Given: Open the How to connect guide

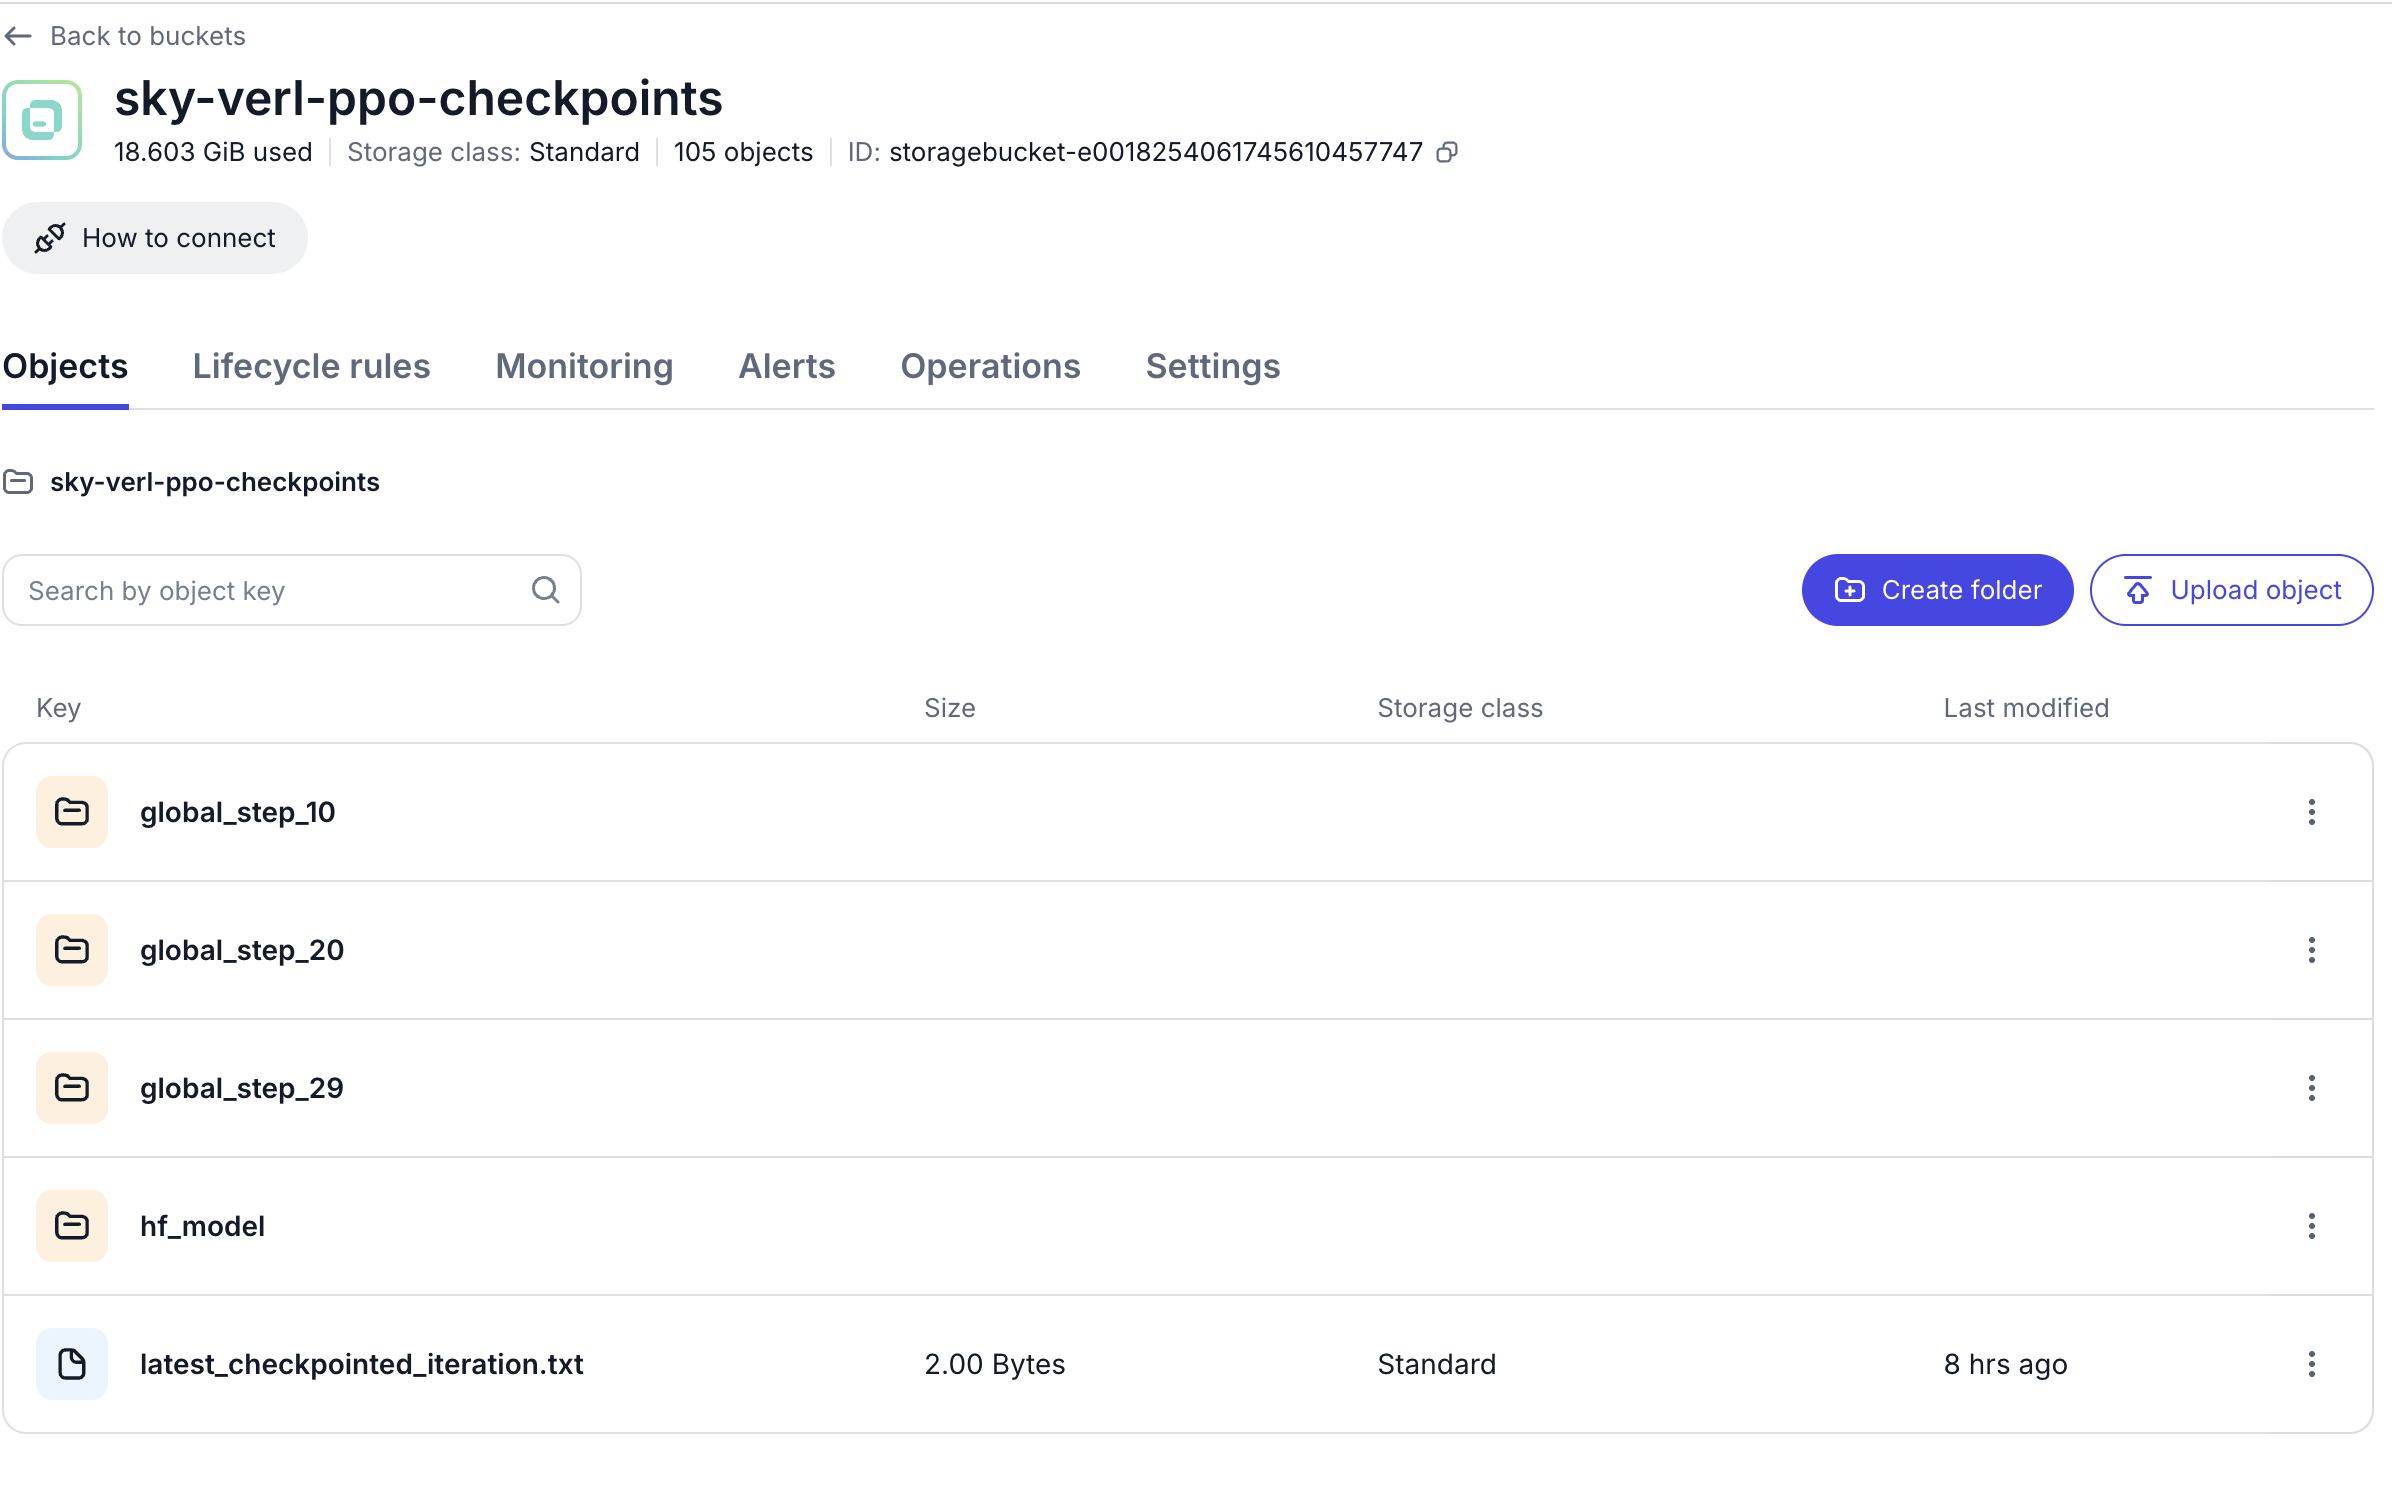Looking at the screenshot, I should pos(155,238).
